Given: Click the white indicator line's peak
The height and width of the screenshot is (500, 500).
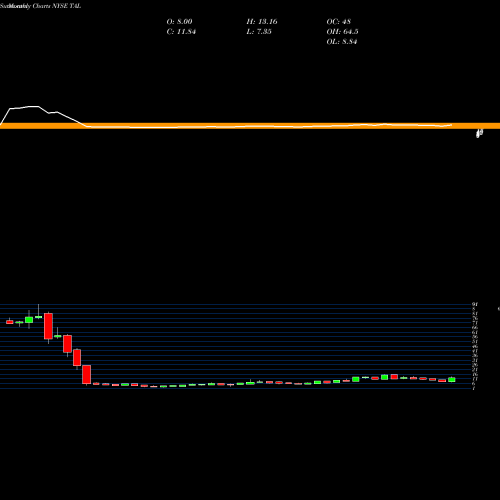Looking at the screenshot, I should pyautogui.click(x=33, y=107).
